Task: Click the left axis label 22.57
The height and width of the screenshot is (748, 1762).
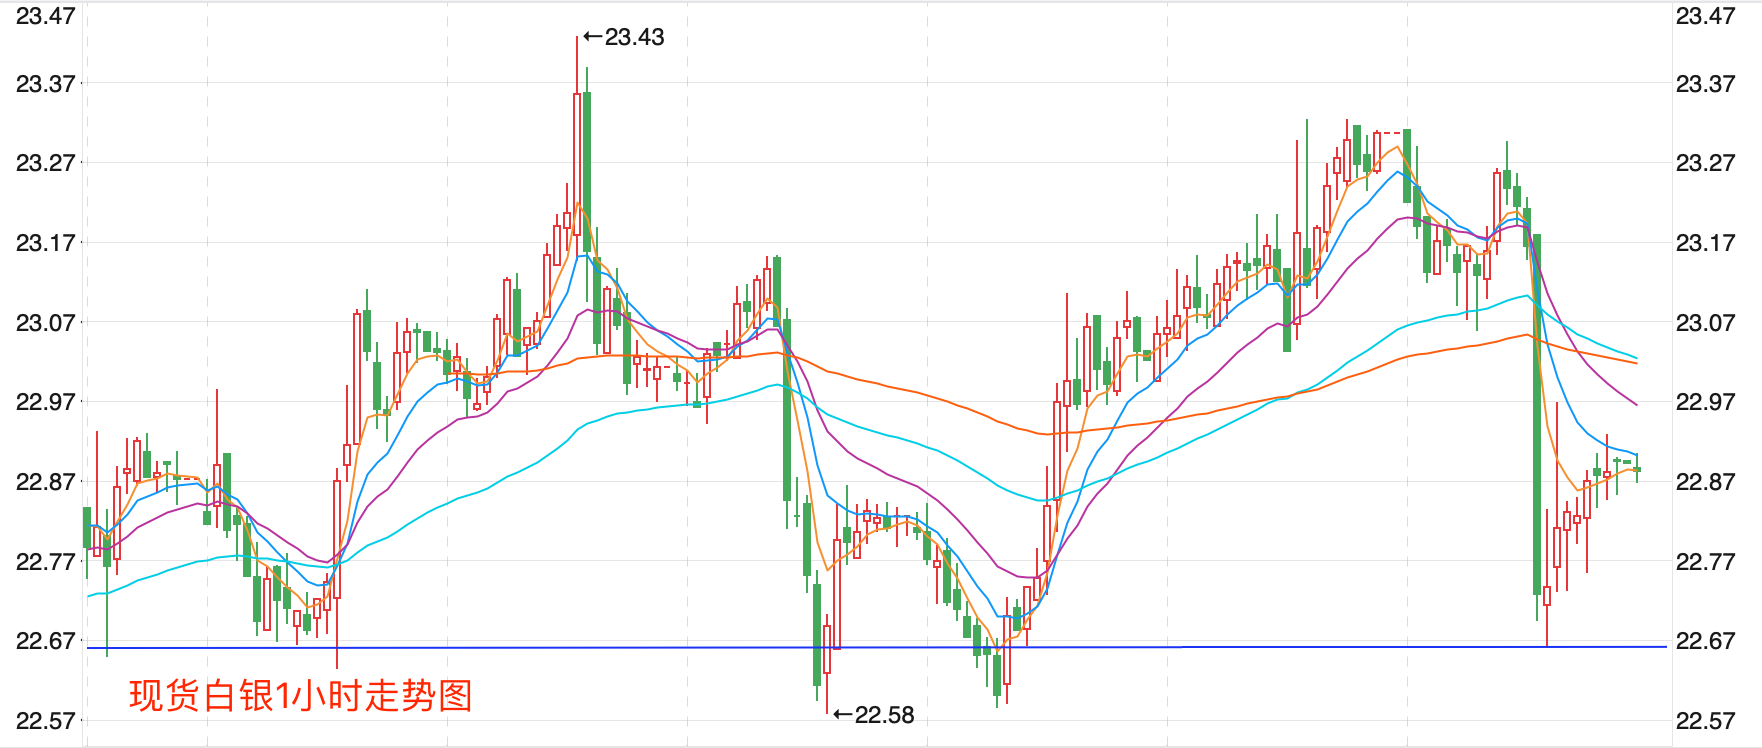Action: click(x=46, y=721)
